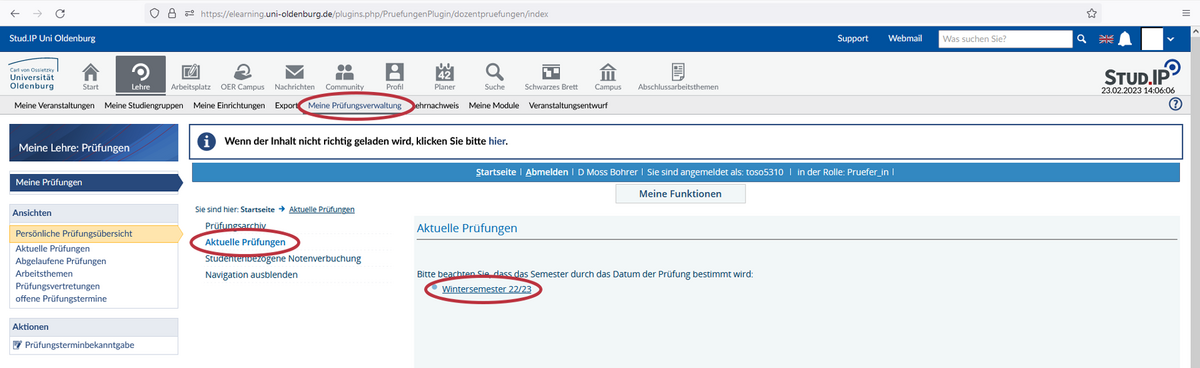
Task: Click the Startseite link in blue bar
Action: (x=496, y=172)
